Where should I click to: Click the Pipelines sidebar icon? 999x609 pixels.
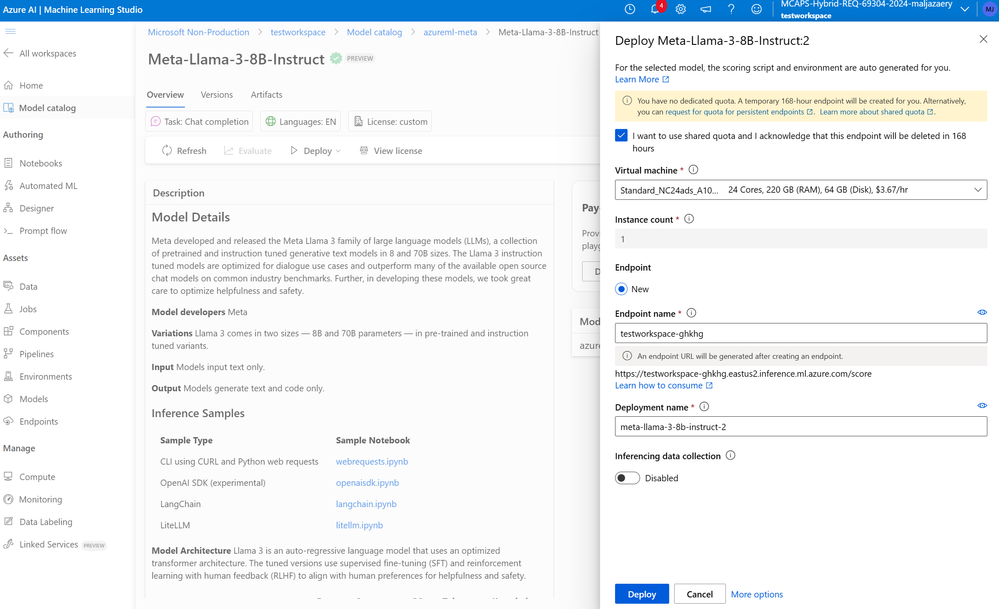(8, 354)
